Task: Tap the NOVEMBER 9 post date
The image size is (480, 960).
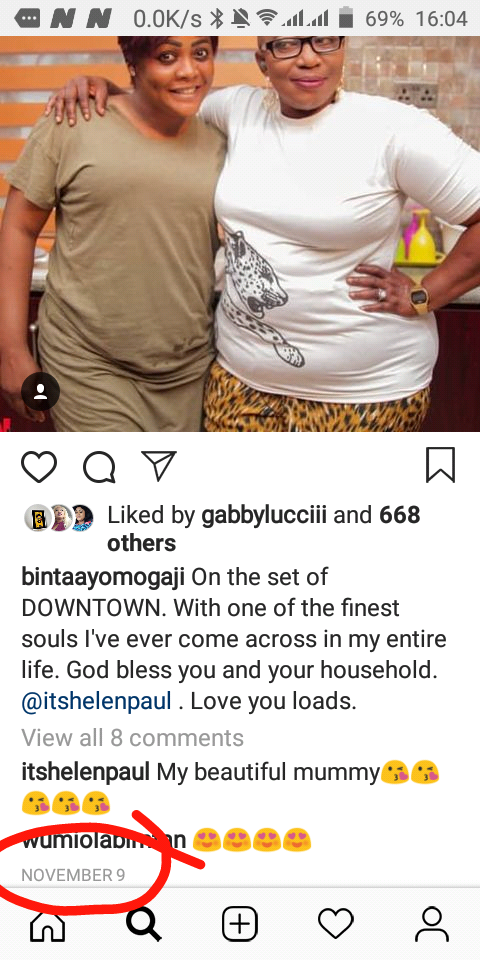Action: click(73, 875)
